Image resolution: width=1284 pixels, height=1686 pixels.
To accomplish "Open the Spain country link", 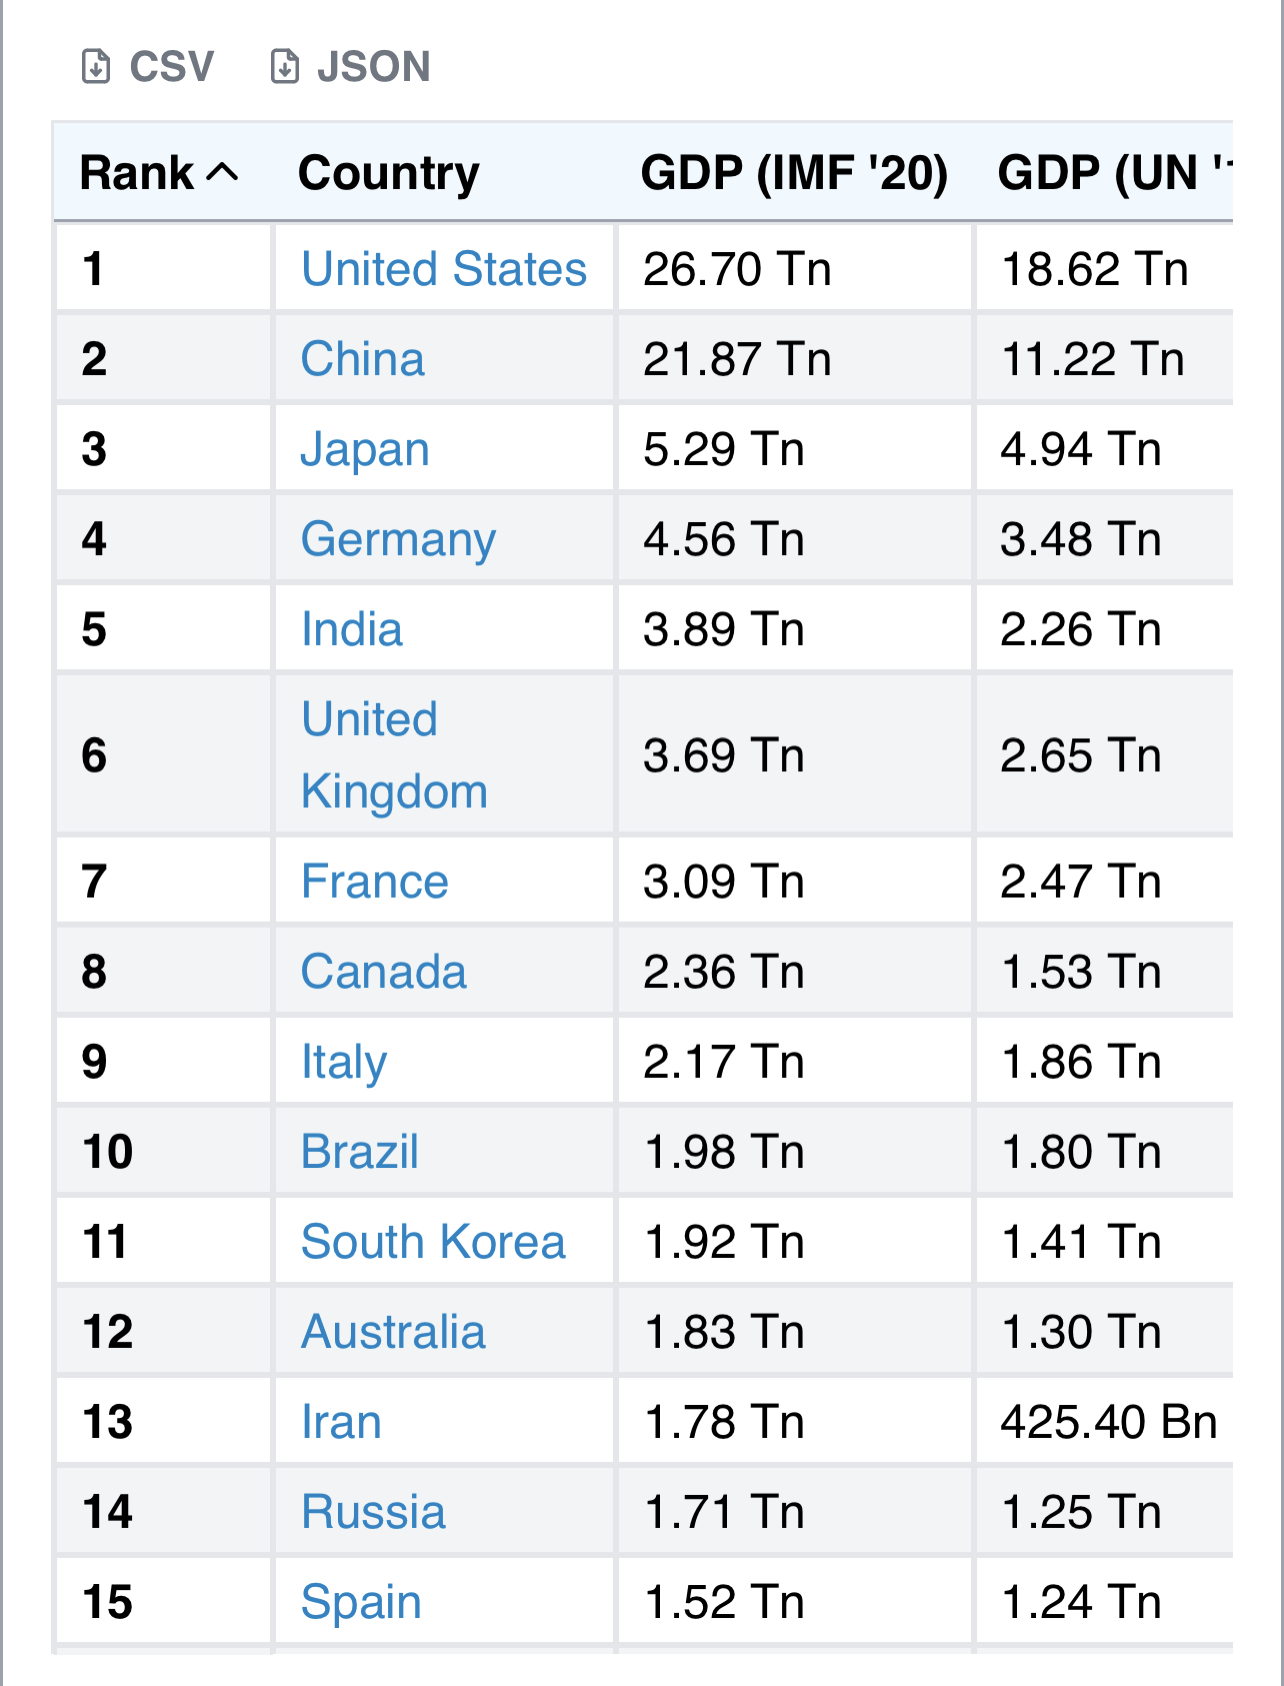I will [361, 1601].
